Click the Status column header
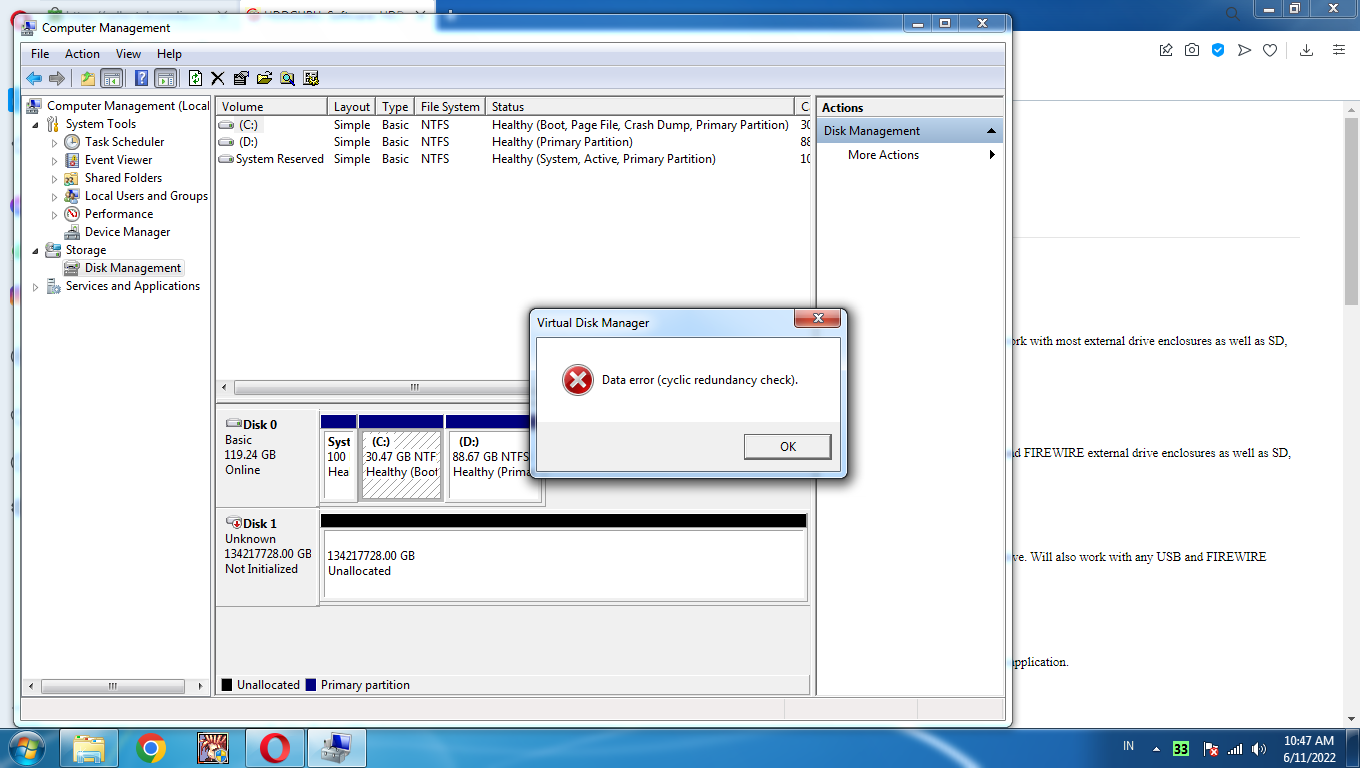Viewport: 1360px width, 768px height. [x=640, y=107]
